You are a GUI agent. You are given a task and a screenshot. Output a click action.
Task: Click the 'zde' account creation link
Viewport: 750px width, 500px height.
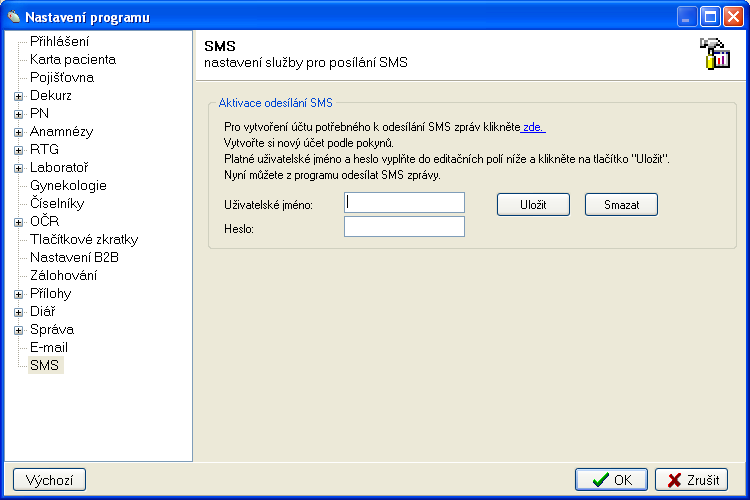[534, 128]
